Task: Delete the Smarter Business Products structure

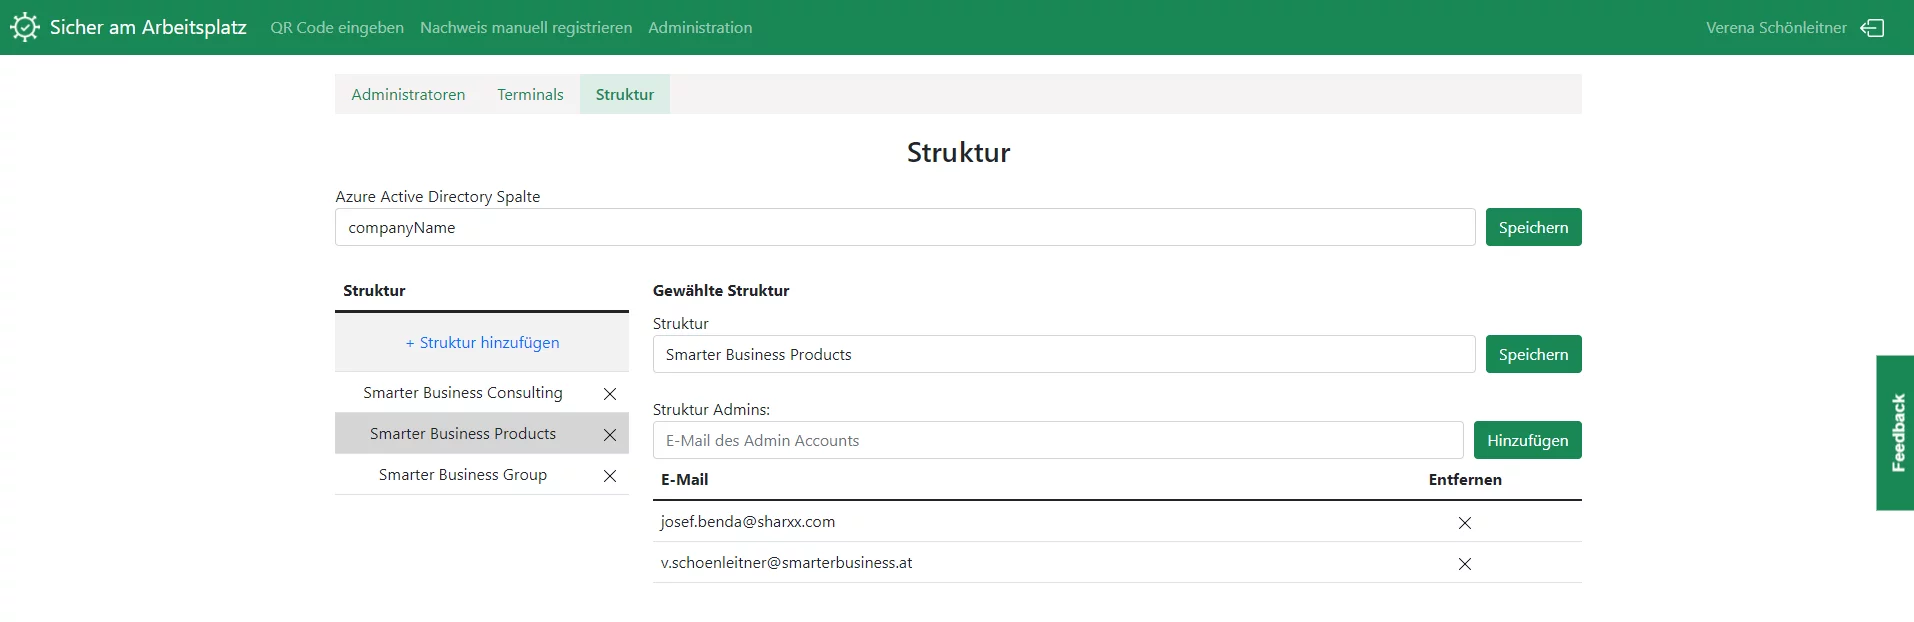Action: click(x=610, y=435)
